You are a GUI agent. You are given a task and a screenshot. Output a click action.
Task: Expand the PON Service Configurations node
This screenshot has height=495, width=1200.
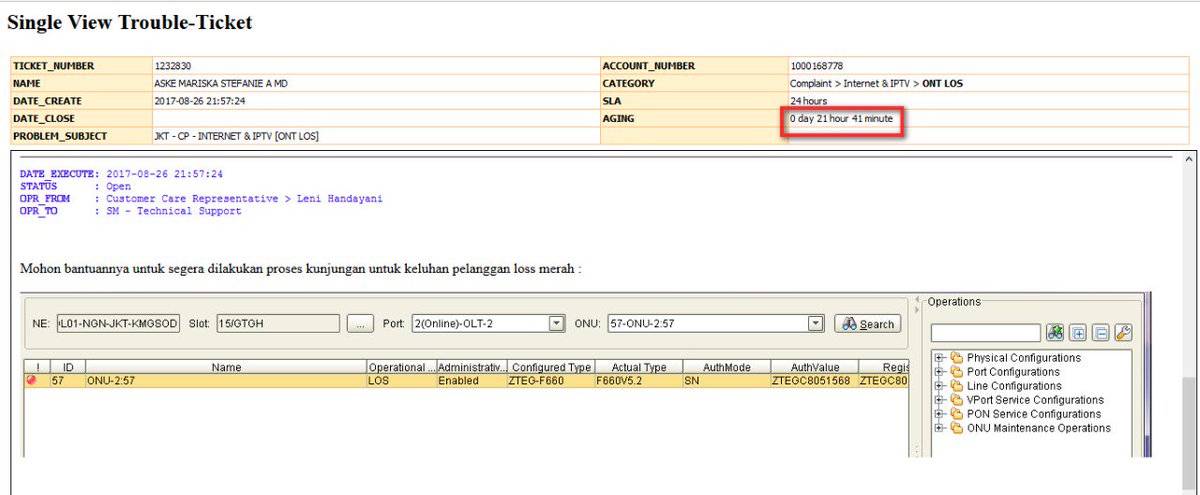pos(940,414)
